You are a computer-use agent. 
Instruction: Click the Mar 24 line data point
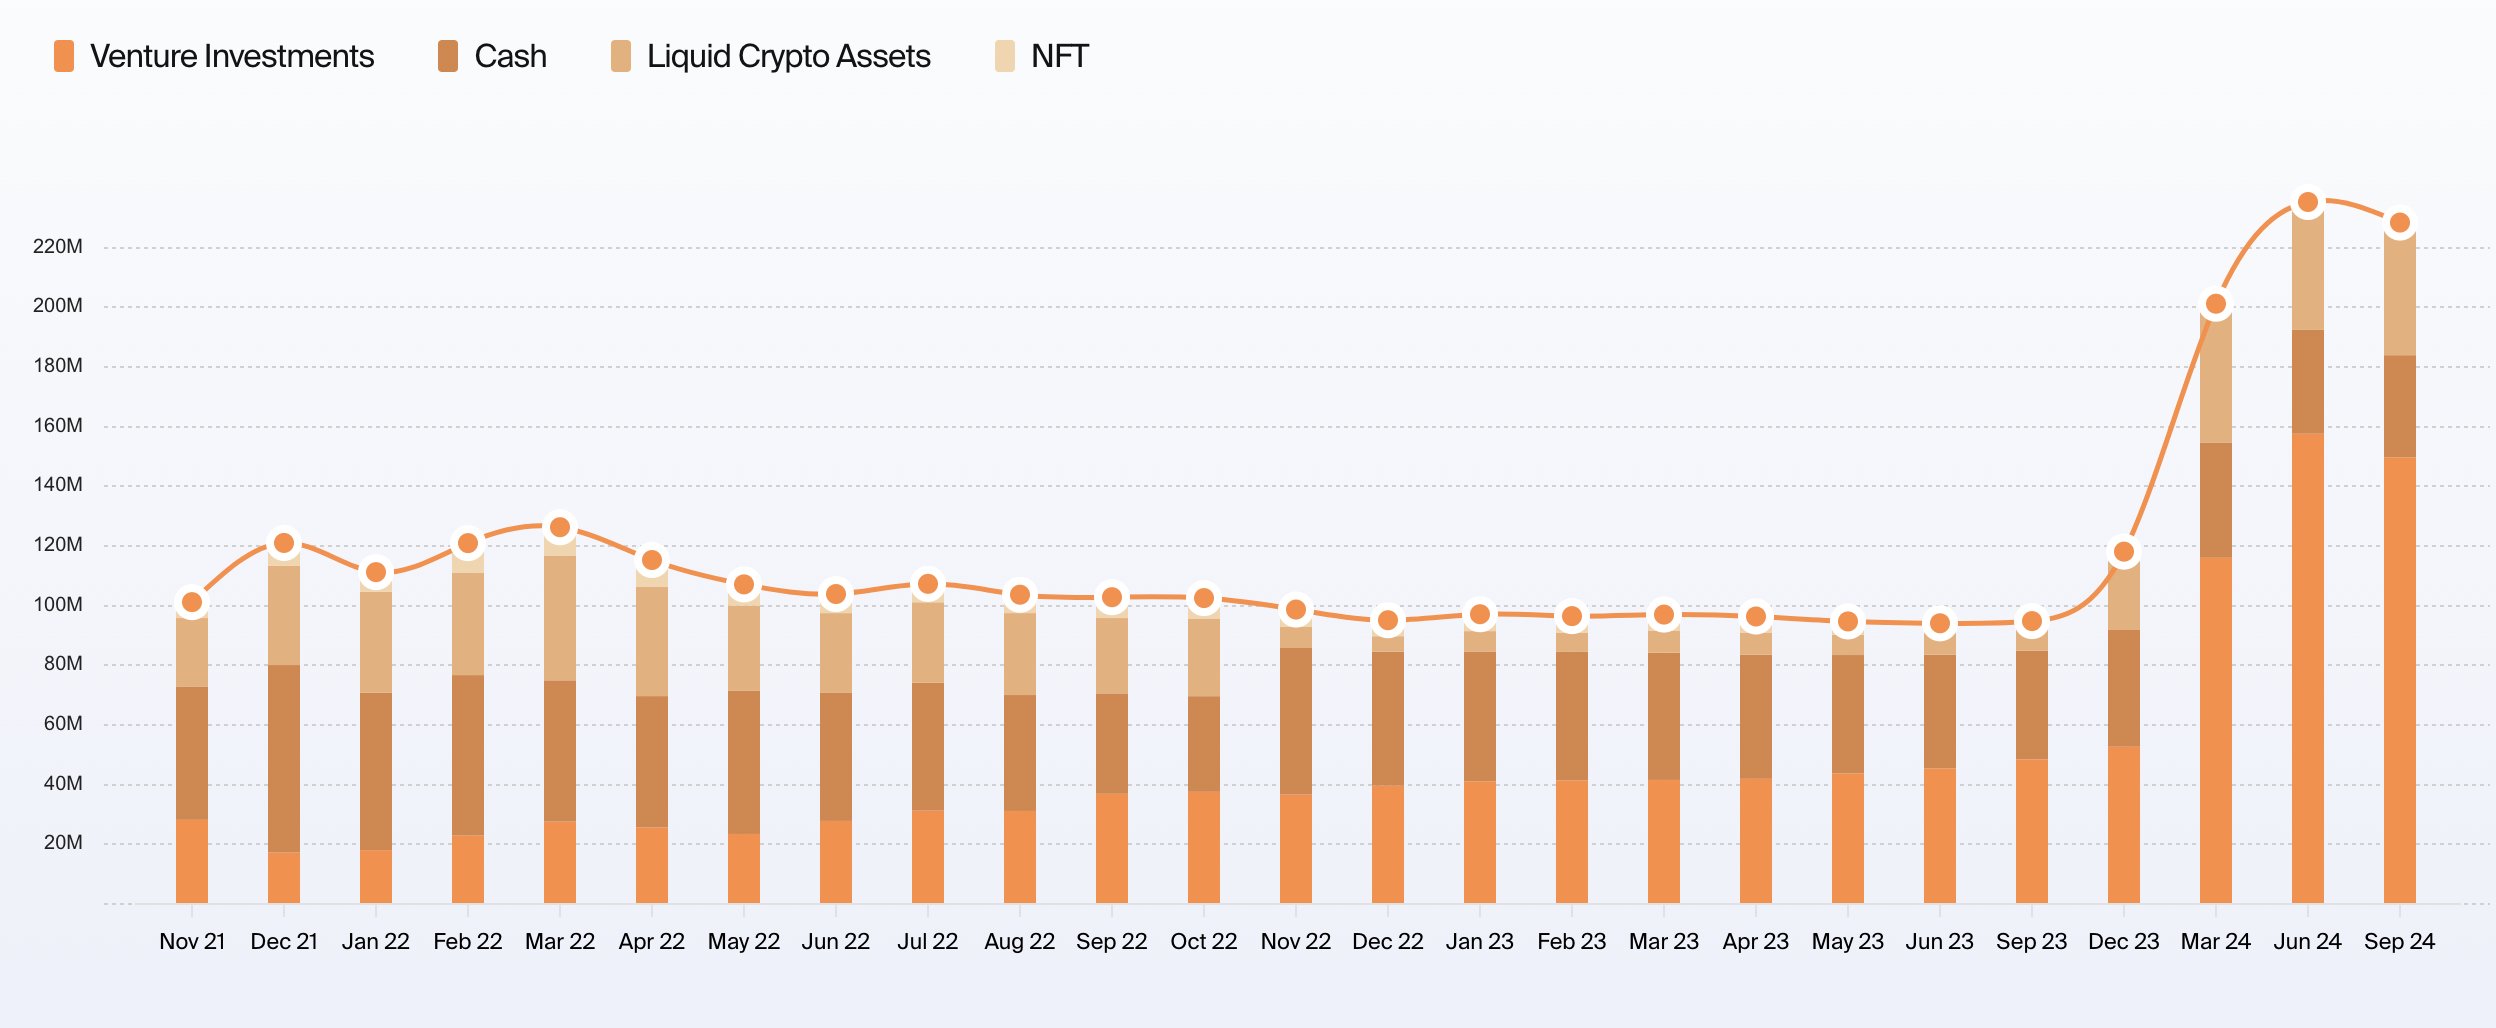2216,304
